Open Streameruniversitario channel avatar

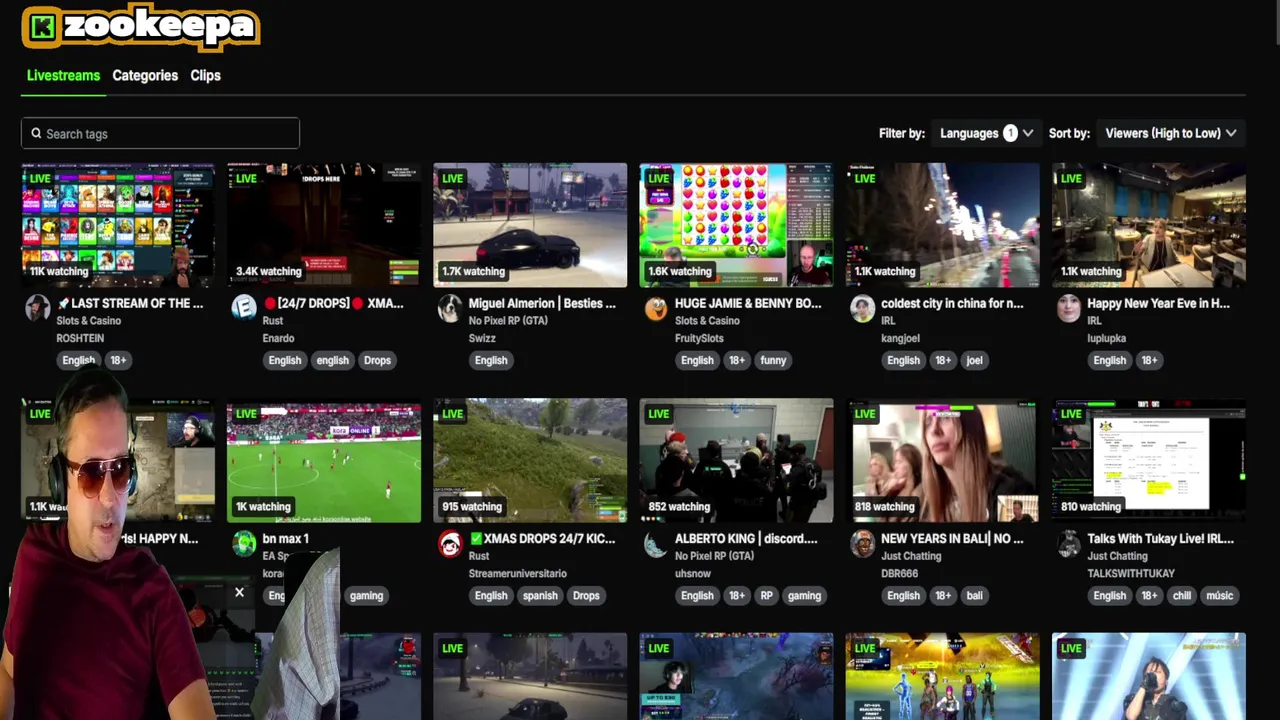[450, 543]
